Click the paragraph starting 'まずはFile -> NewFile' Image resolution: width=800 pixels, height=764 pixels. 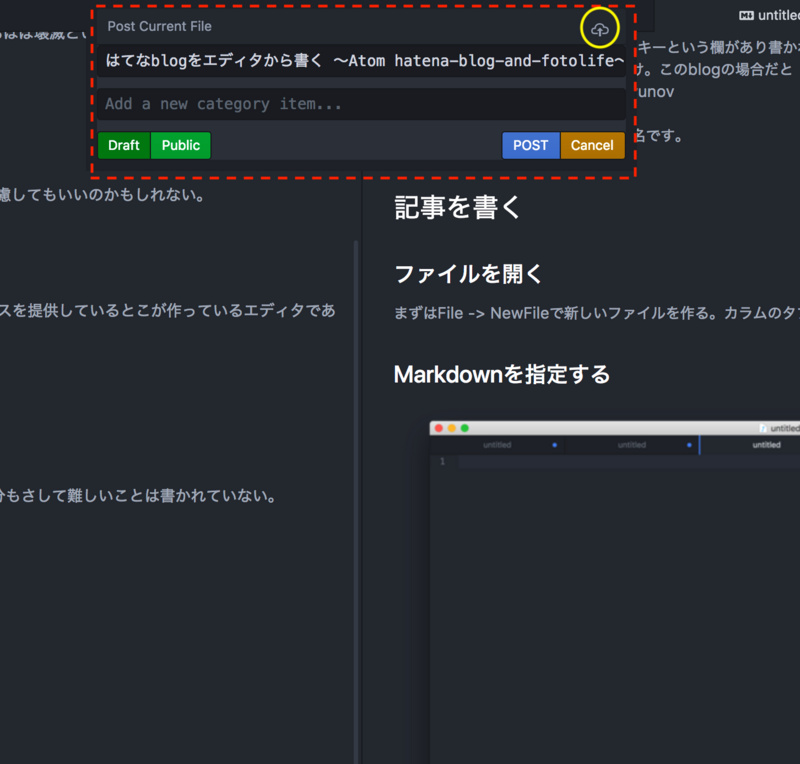(596, 313)
